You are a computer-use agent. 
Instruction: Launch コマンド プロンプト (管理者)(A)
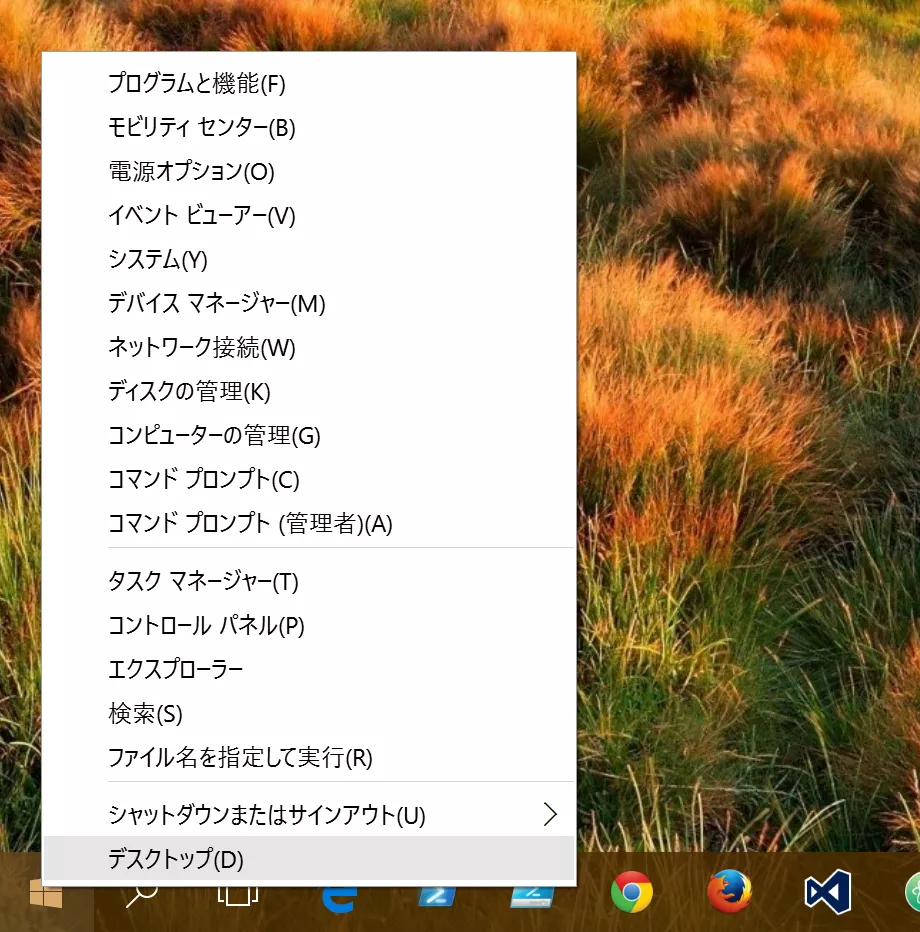point(250,523)
